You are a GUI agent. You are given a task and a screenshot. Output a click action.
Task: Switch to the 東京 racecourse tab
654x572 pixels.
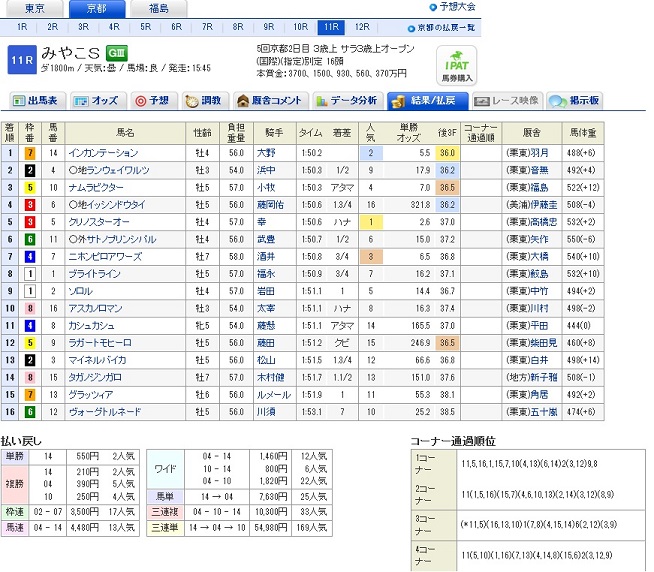(x=35, y=8)
